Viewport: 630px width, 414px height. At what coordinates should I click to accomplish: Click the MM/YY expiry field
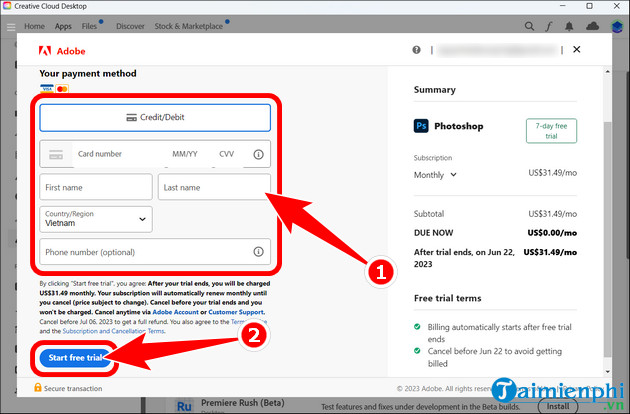tap(185, 154)
